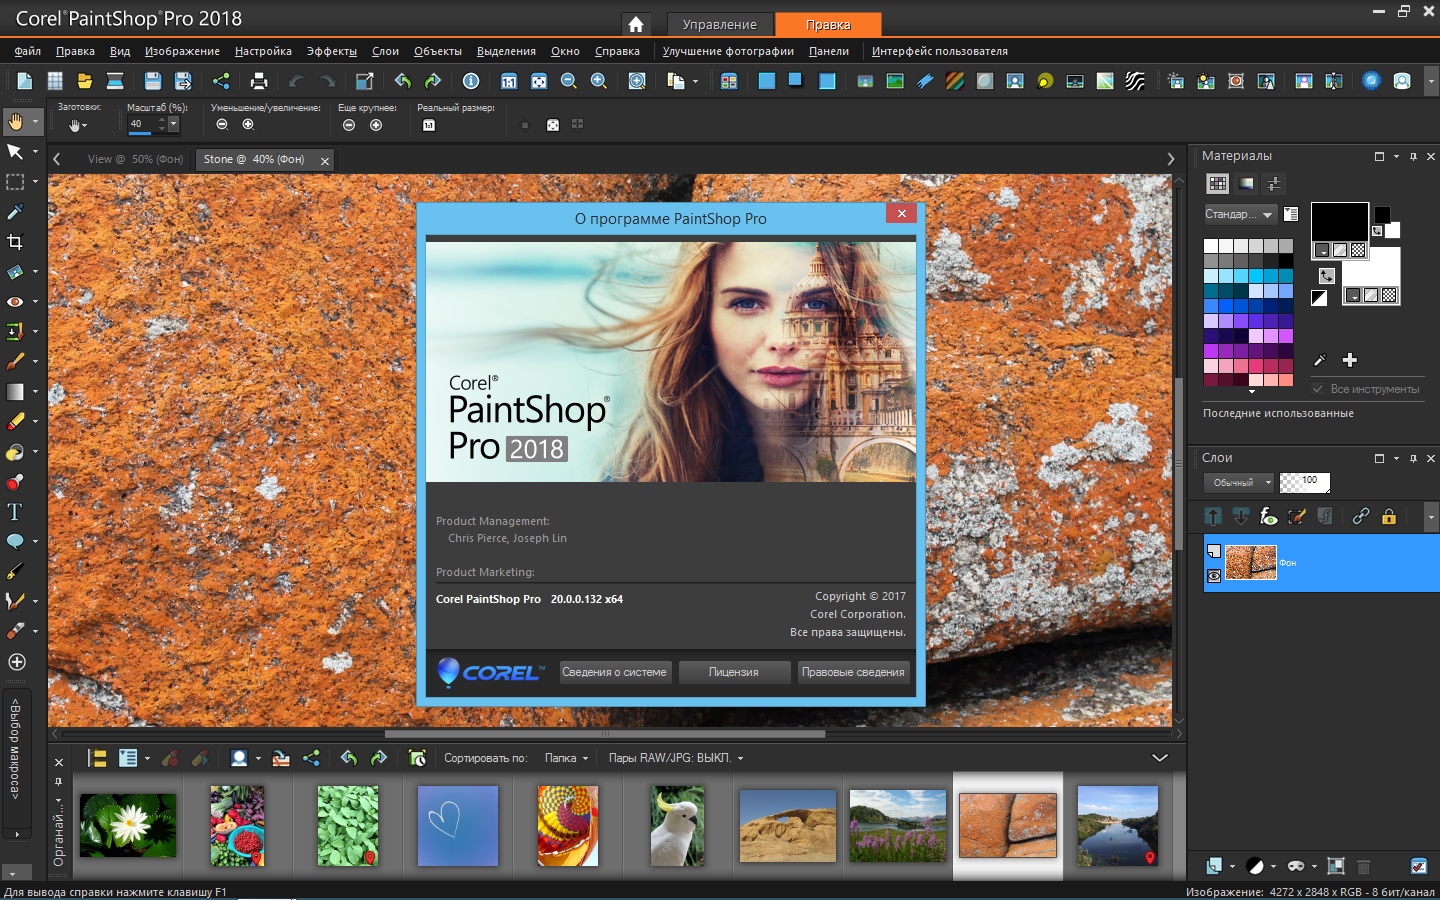Click the Link layers icon in Layers panel
The width and height of the screenshot is (1440, 900).
coord(1360,517)
